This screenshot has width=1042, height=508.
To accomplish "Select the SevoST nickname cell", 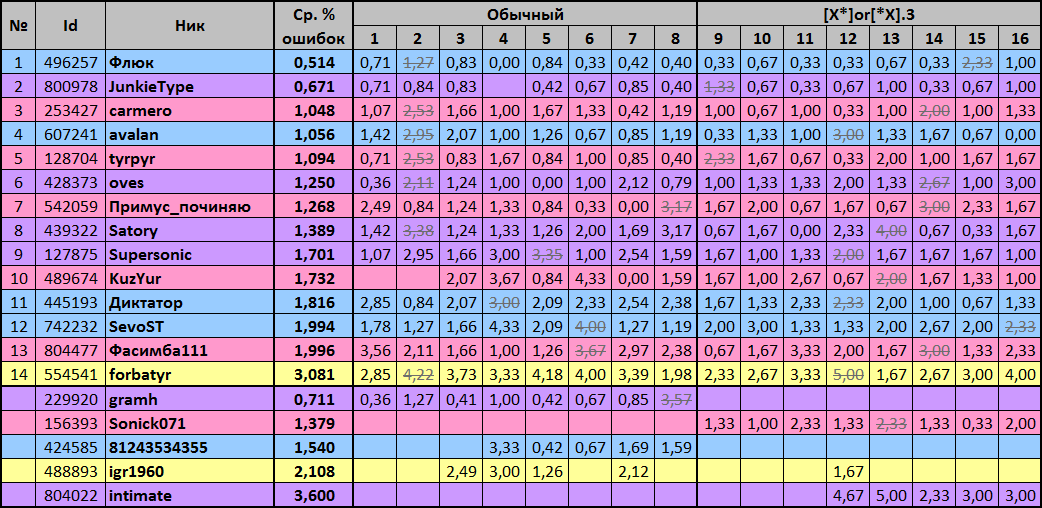I will pyautogui.click(x=189, y=327).
